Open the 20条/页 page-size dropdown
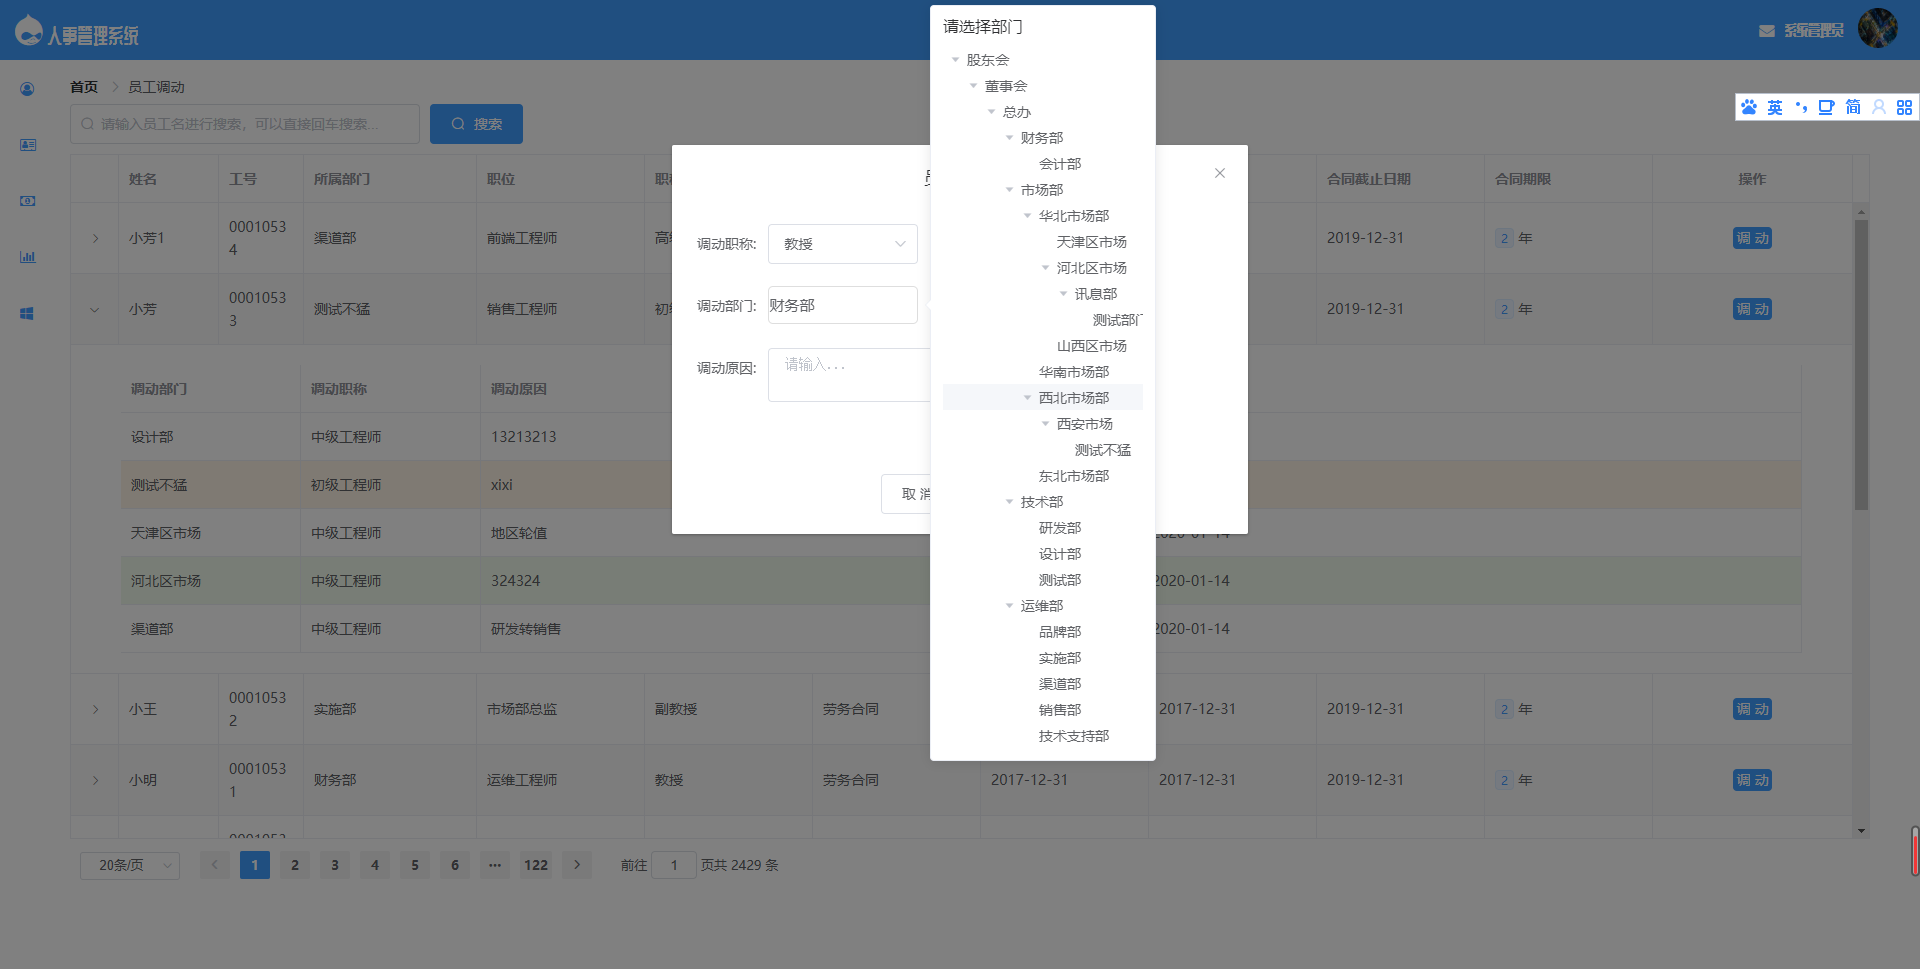 (129, 864)
